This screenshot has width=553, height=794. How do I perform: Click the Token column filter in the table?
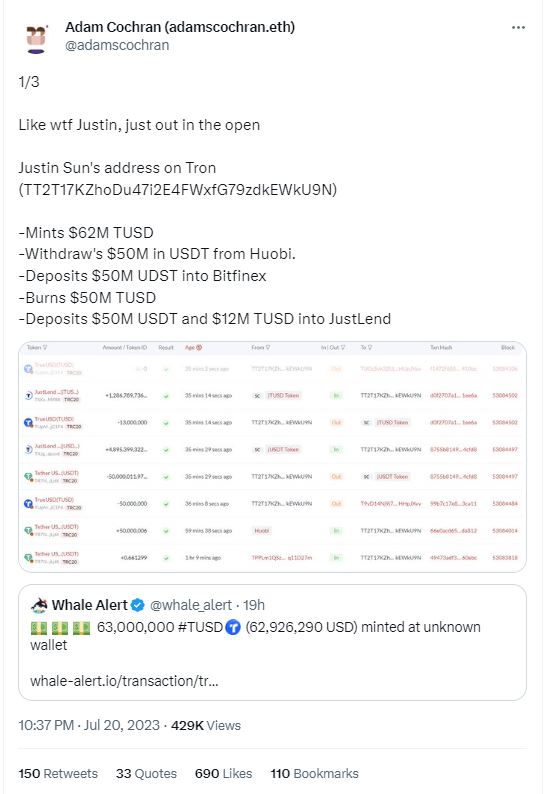[37, 347]
